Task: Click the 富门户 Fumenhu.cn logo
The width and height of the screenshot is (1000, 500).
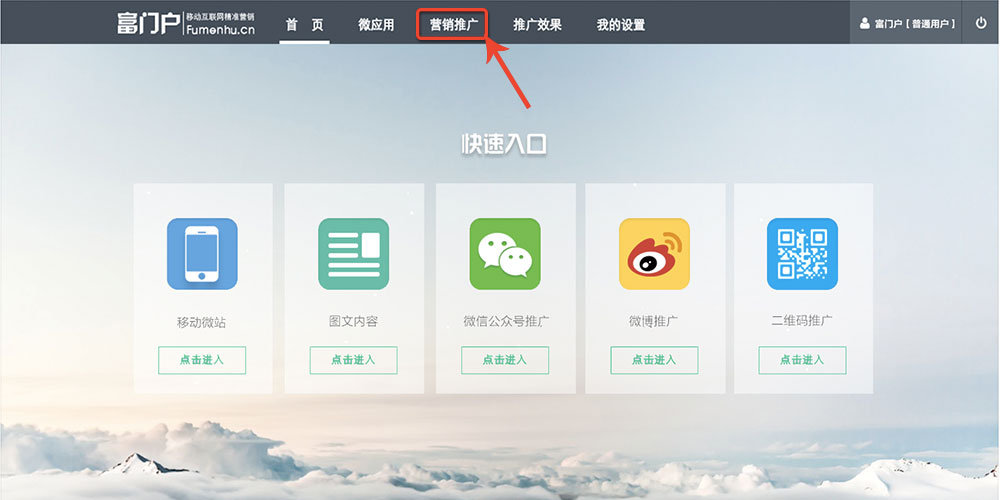Action: click(x=186, y=23)
